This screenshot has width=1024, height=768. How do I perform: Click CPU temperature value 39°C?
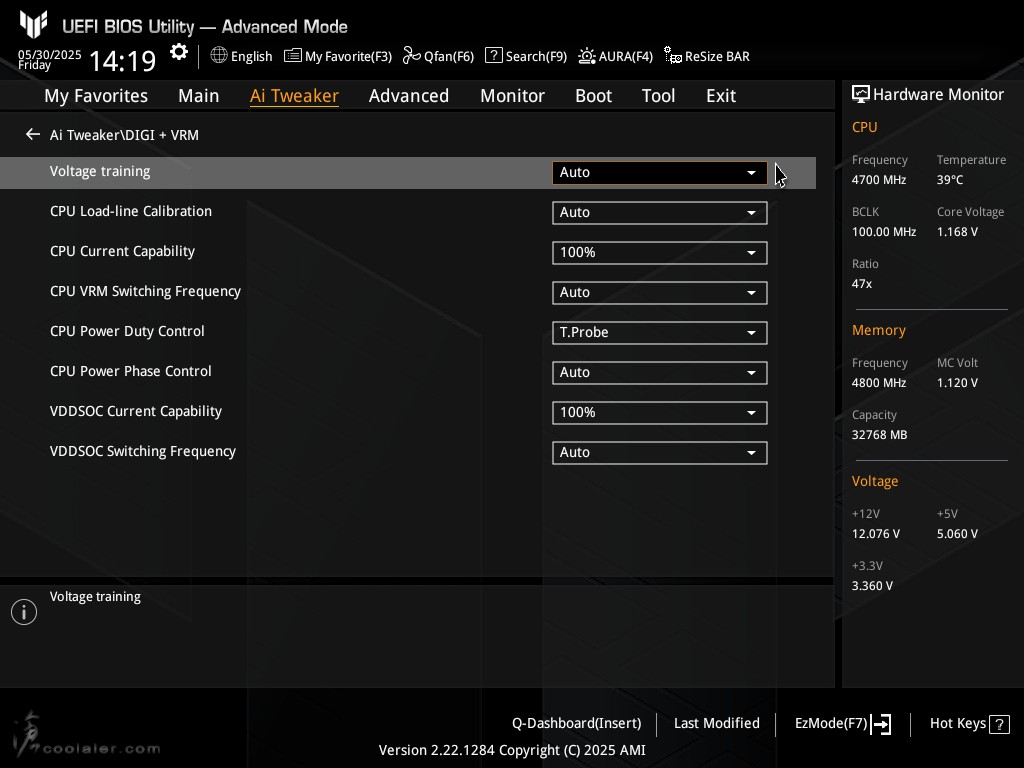(950, 180)
